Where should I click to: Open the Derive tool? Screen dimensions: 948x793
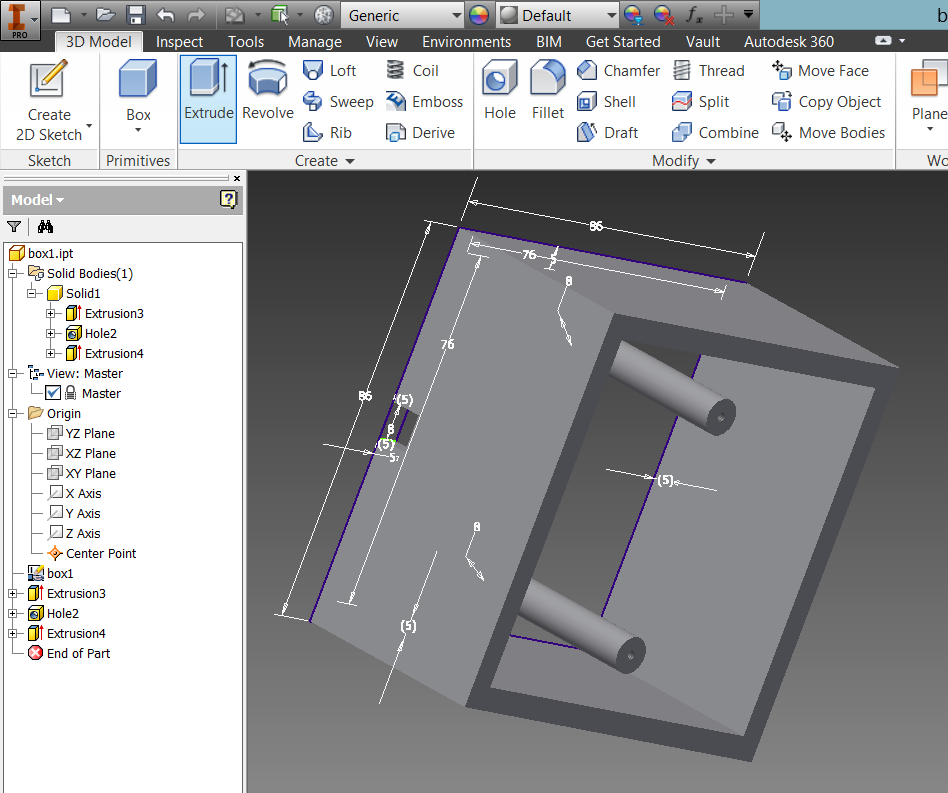pyautogui.click(x=420, y=132)
